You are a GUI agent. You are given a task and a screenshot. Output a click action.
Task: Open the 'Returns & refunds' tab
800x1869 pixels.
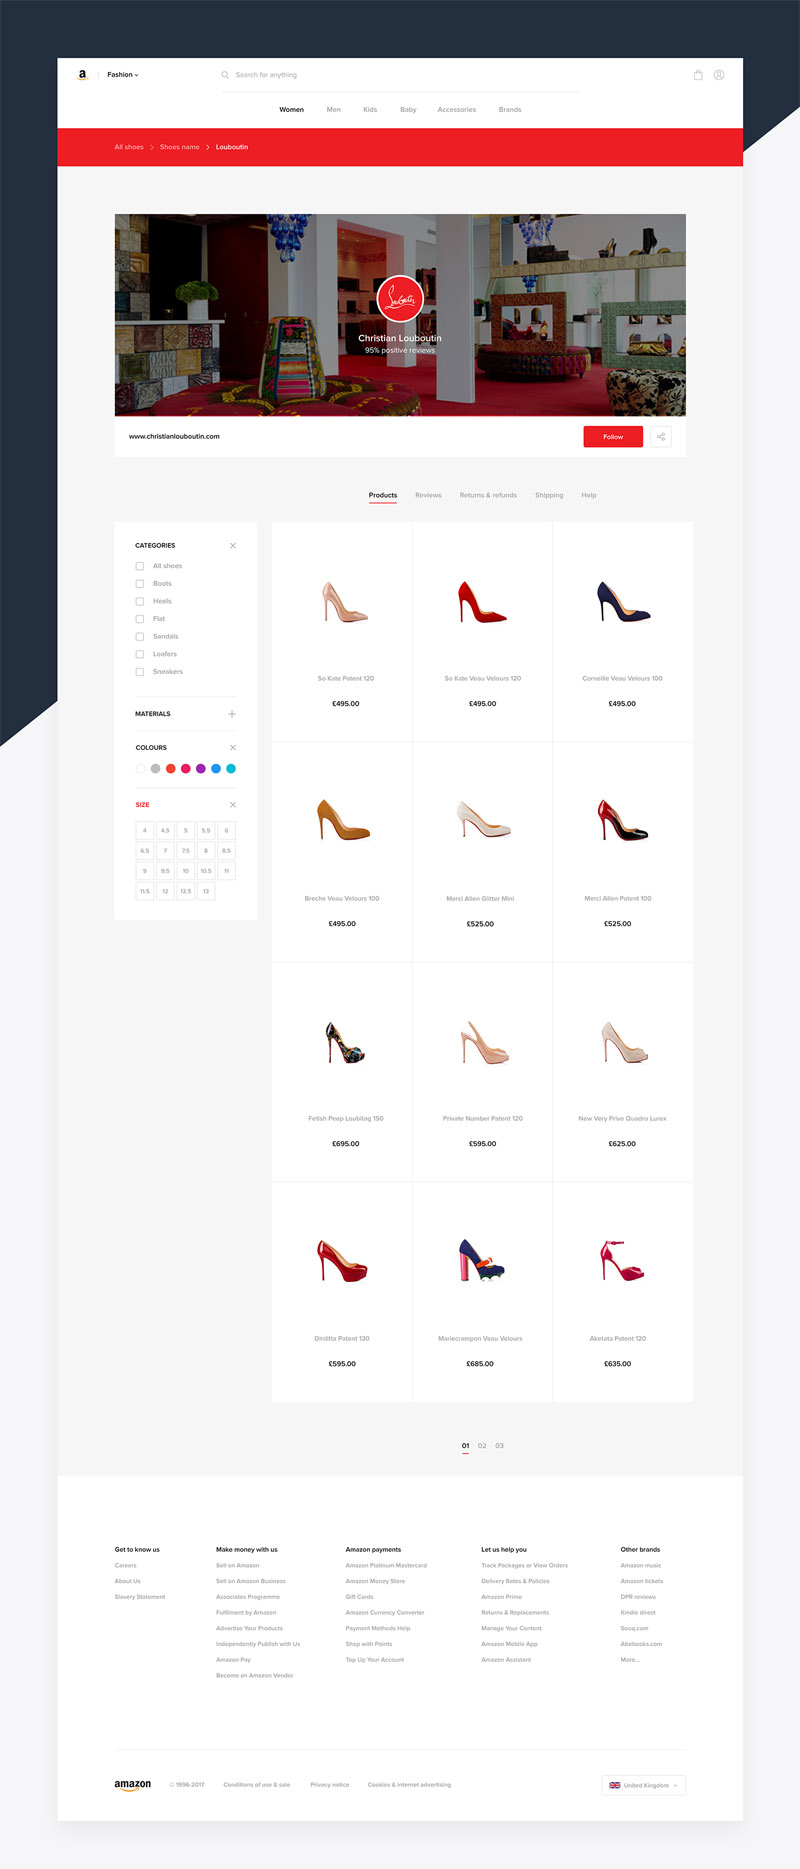point(488,495)
